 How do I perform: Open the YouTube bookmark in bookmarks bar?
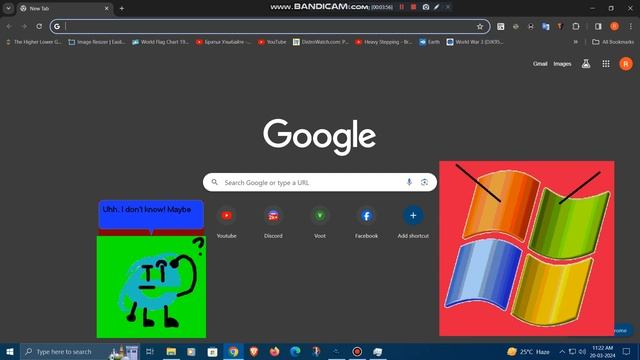[272, 42]
